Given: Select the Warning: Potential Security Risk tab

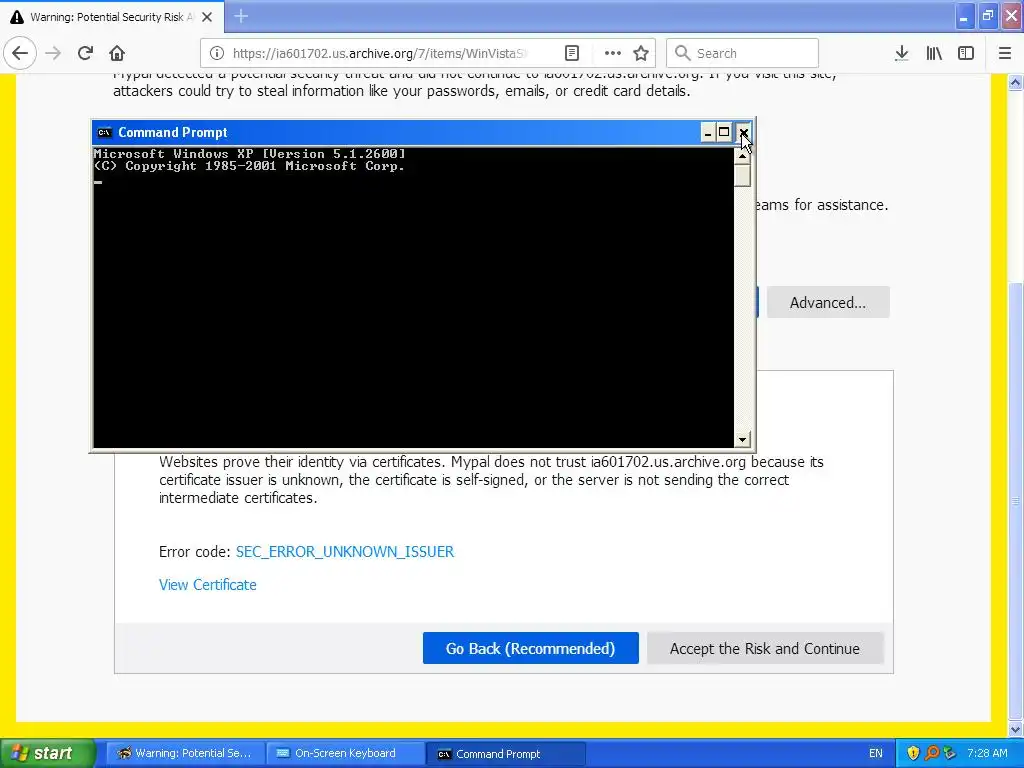Looking at the screenshot, I should tap(112, 17).
